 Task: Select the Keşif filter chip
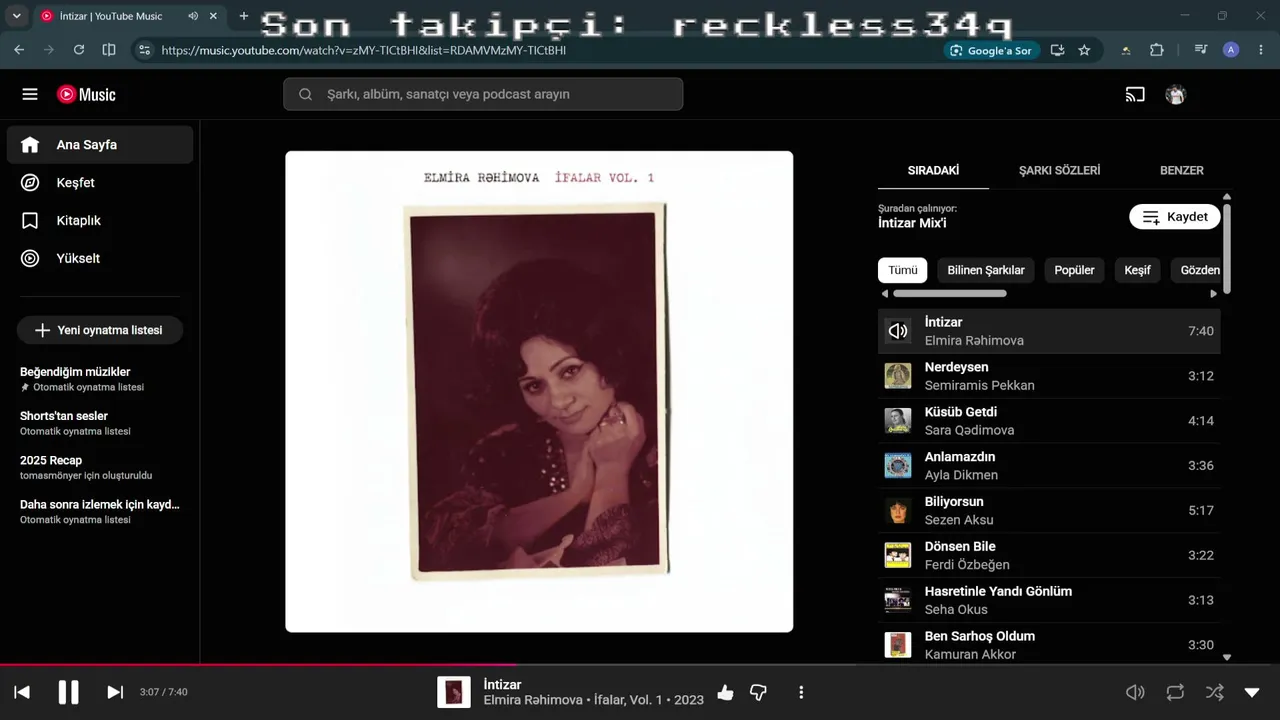pyautogui.click(x=1138, y=270)
